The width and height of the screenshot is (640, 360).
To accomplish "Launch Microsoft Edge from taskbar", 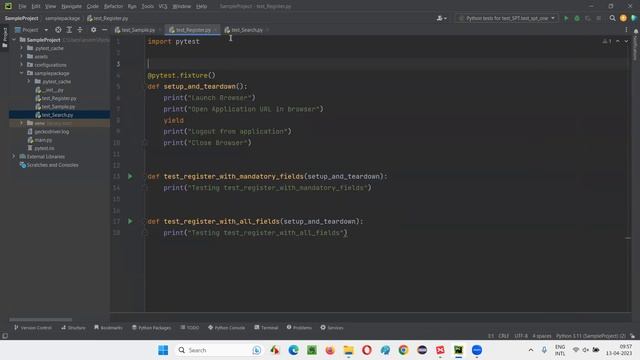I will 293,350.
